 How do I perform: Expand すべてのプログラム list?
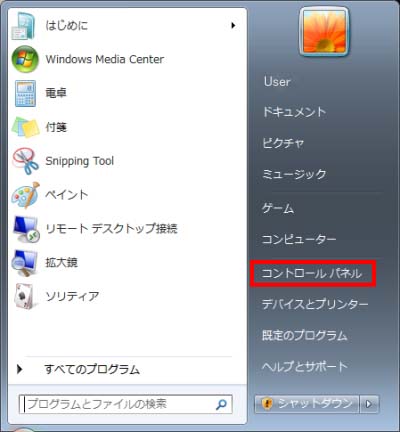click(79, 369)
